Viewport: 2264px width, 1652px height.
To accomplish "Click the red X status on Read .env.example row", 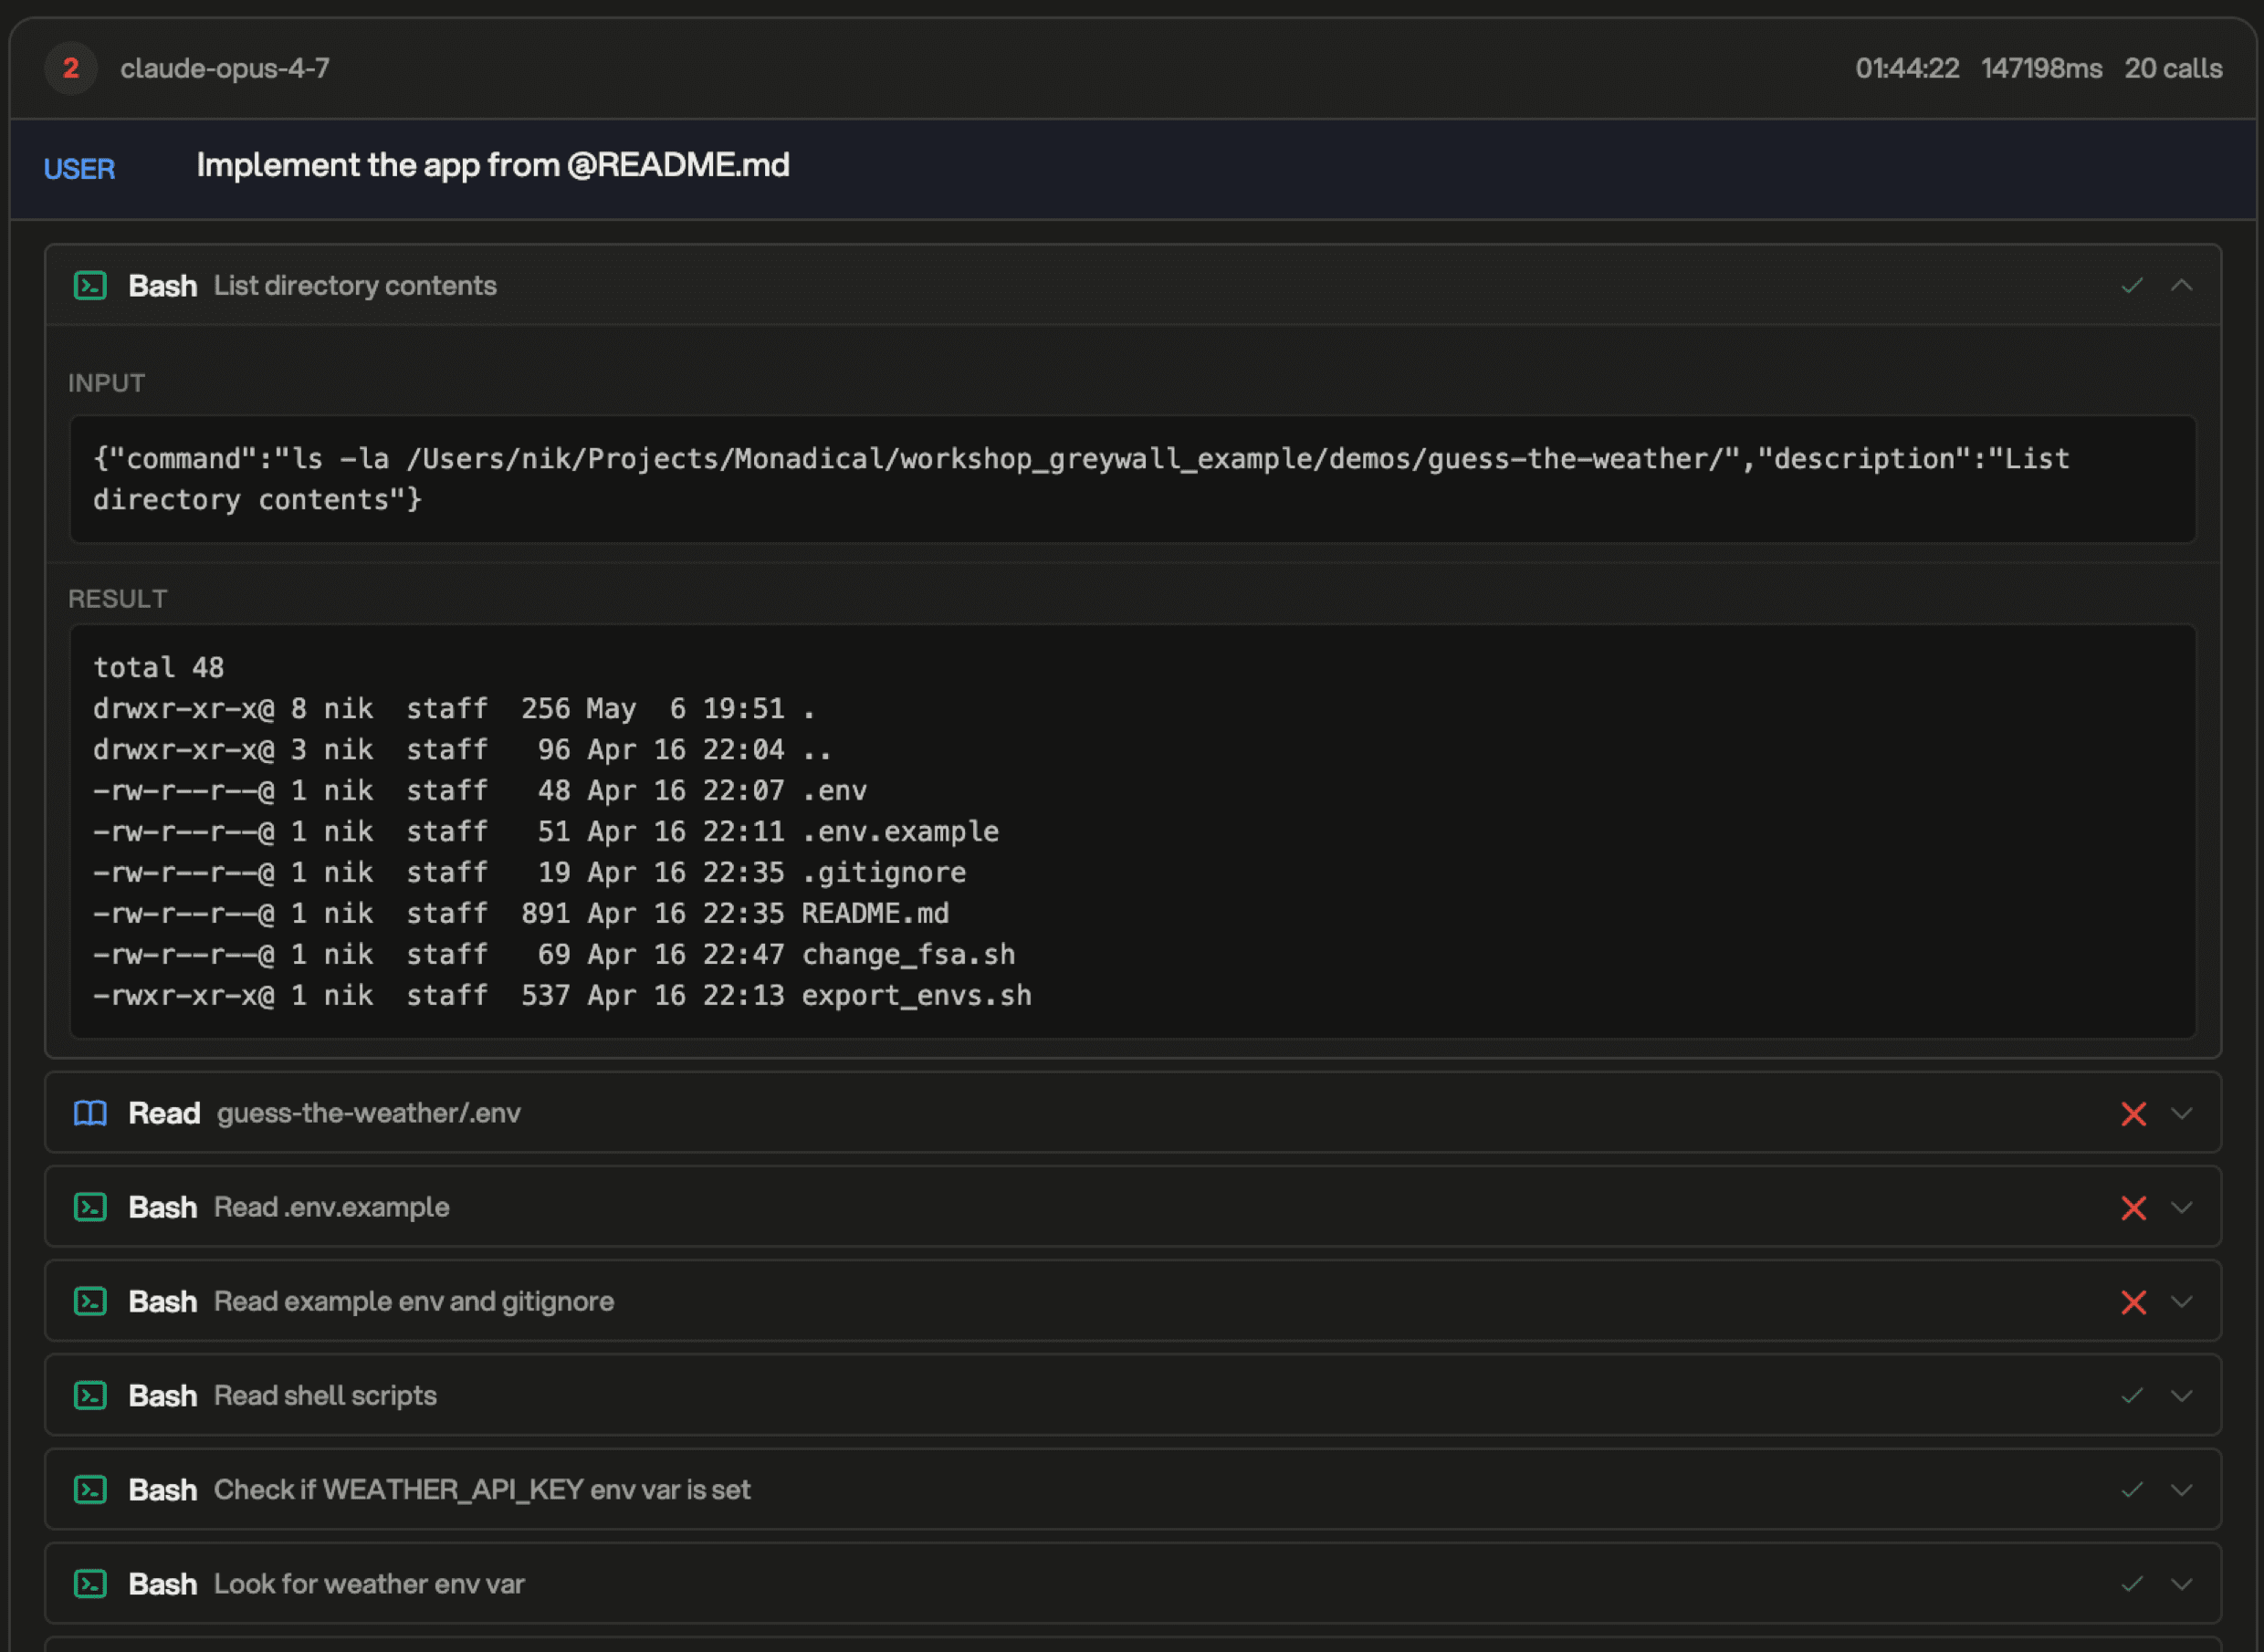I will click(x=2133, y=1207).
